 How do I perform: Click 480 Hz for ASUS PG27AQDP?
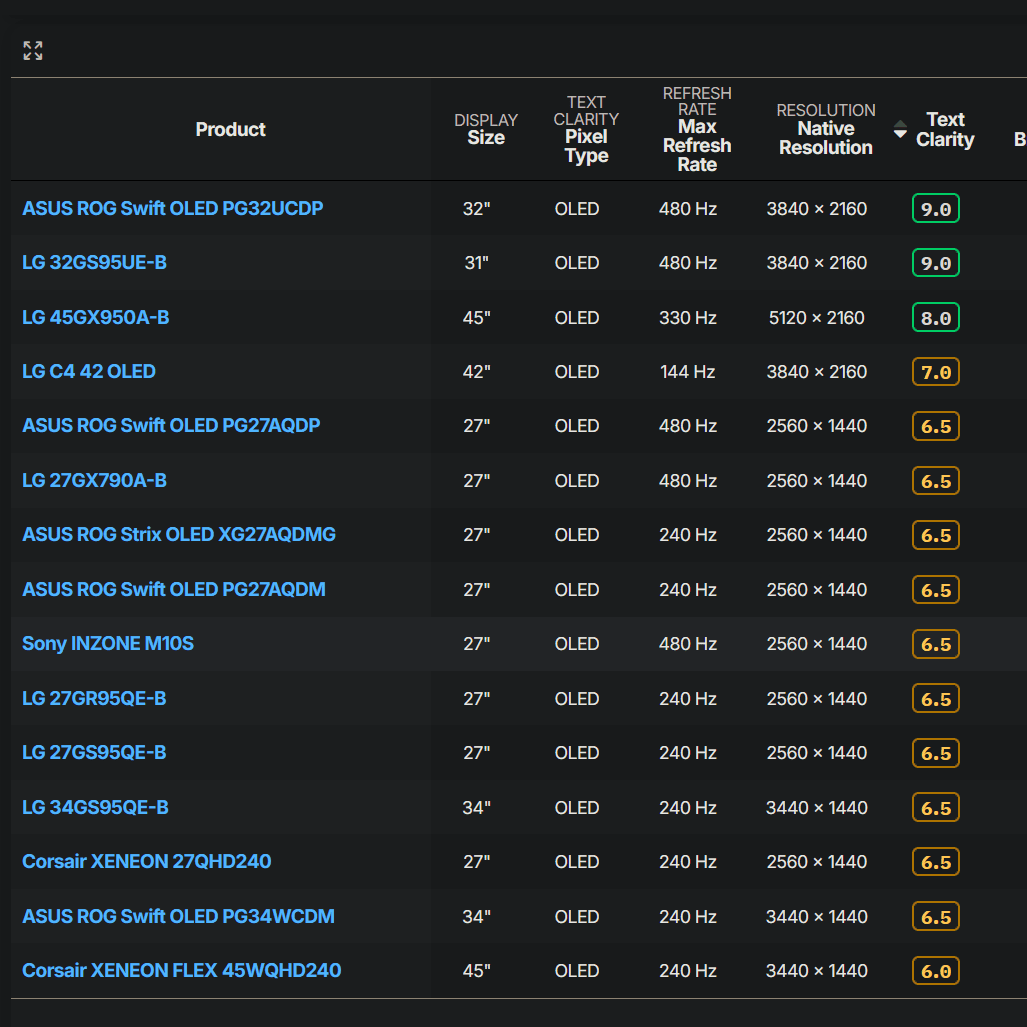point(688,426)
